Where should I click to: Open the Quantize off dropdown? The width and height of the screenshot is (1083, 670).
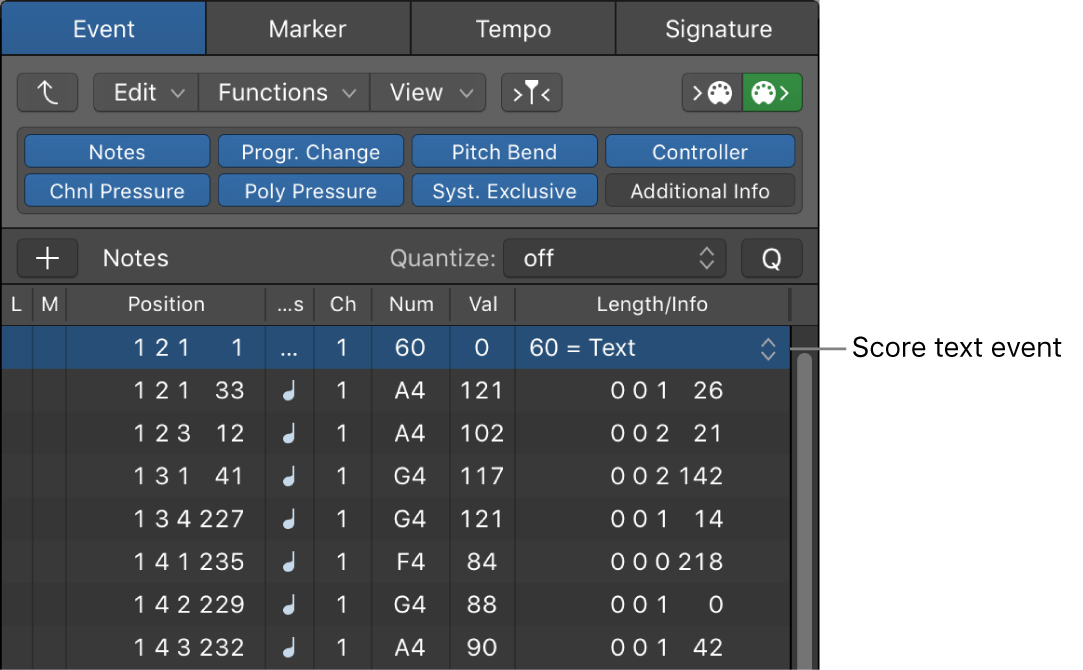tap(614, 257)
